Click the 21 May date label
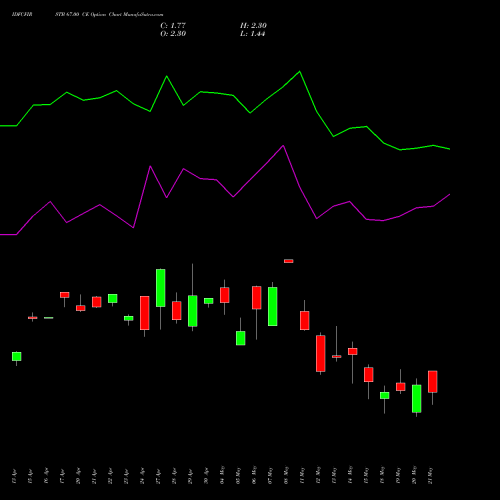 pyautogui.click(x=430, y=475)
